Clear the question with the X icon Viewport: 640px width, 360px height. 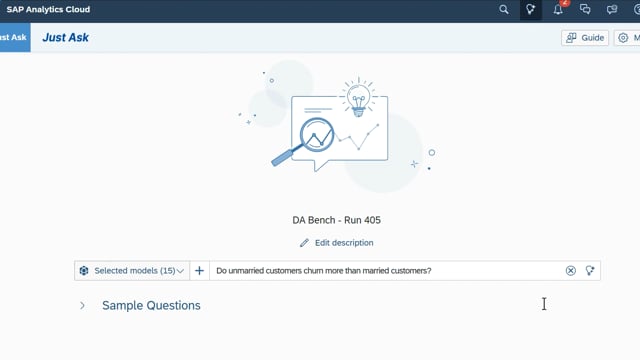(571, 271)
